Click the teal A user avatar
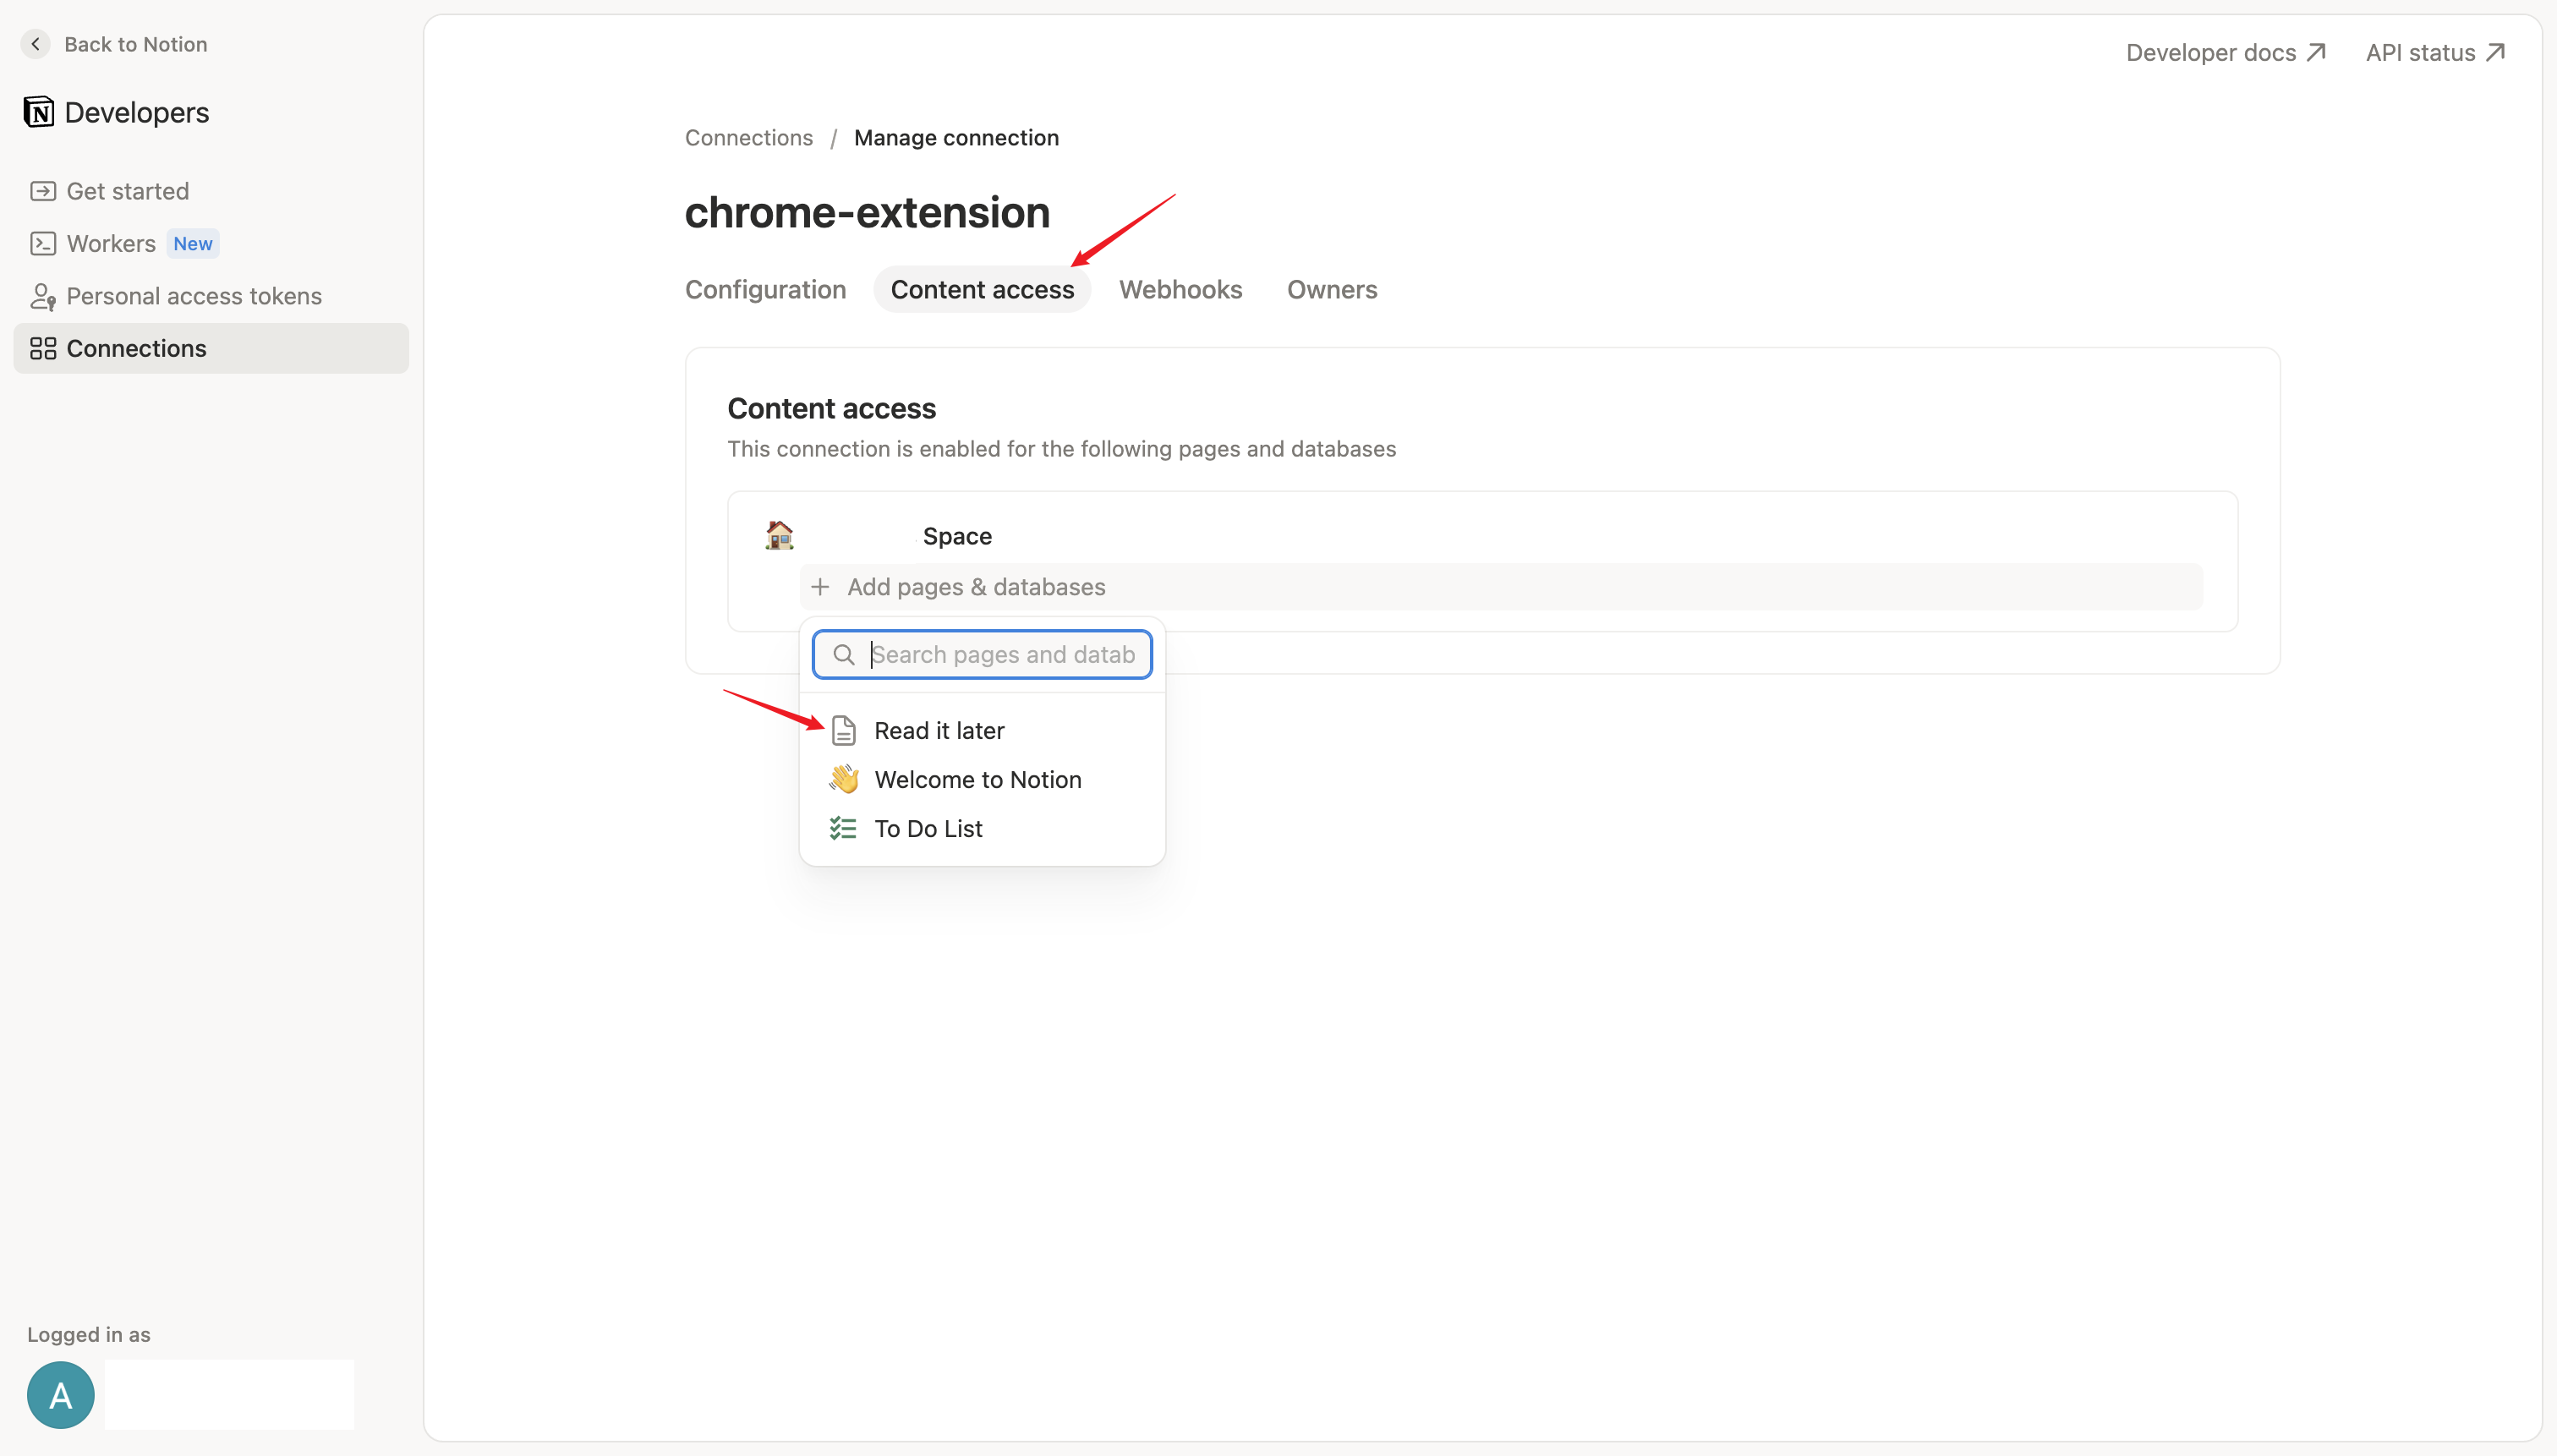The width and height of the screenshot is (2557, 1456). pos(61,1394)
